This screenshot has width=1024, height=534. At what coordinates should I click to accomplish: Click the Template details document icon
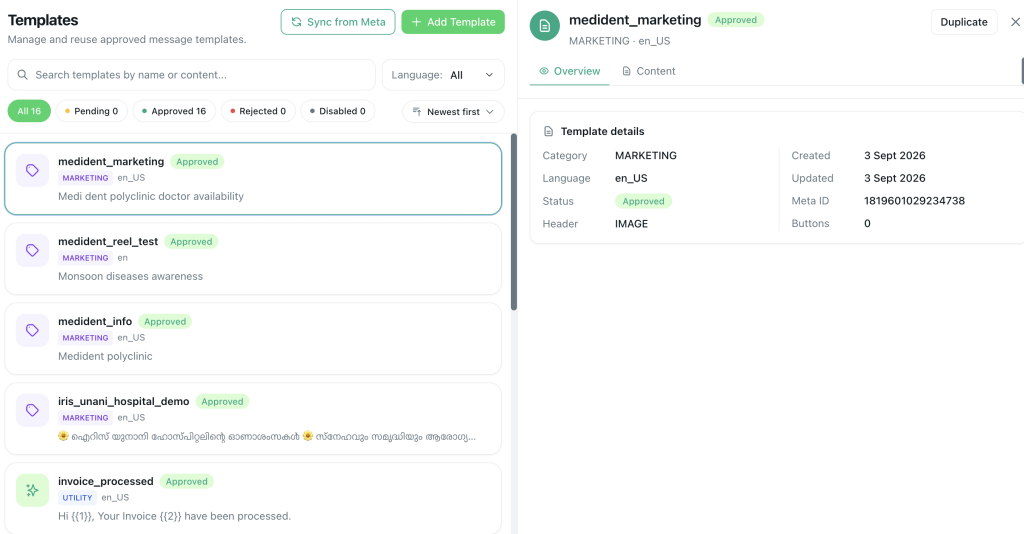(x=549, y=131)
